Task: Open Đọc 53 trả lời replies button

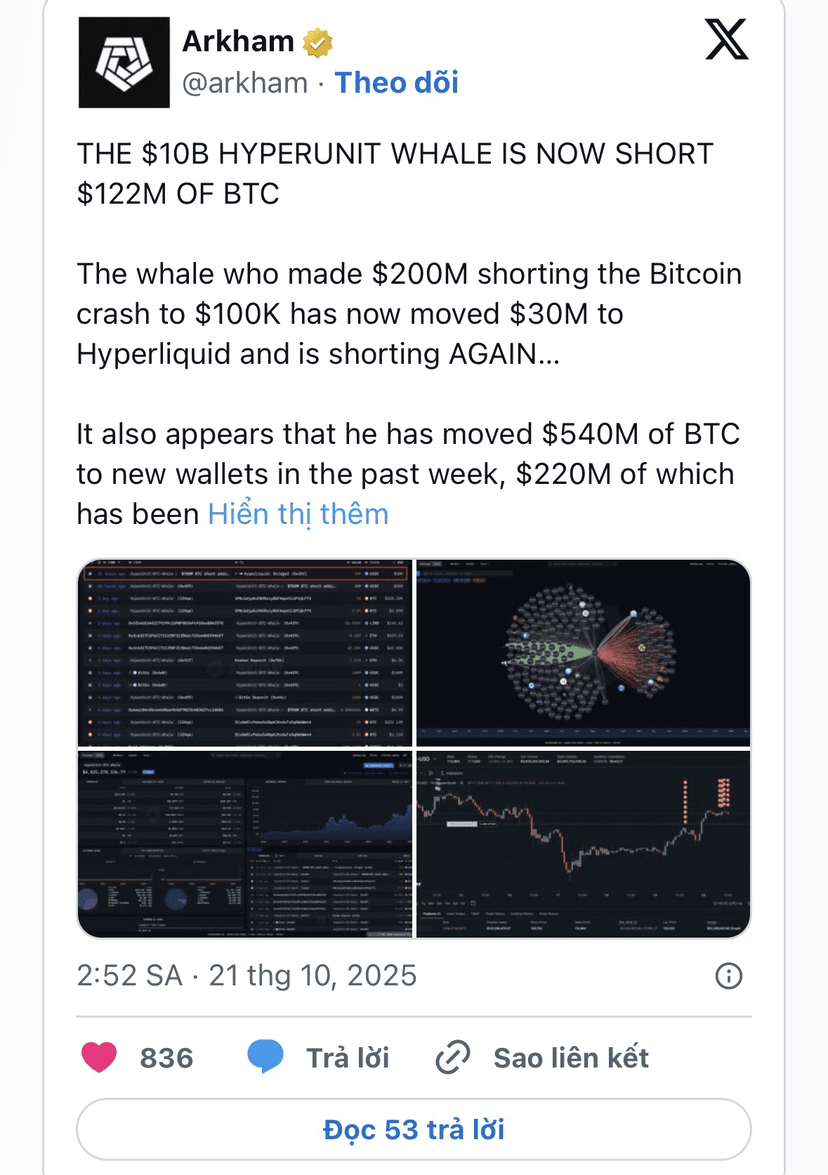Action: click(x=414, y=1129)
